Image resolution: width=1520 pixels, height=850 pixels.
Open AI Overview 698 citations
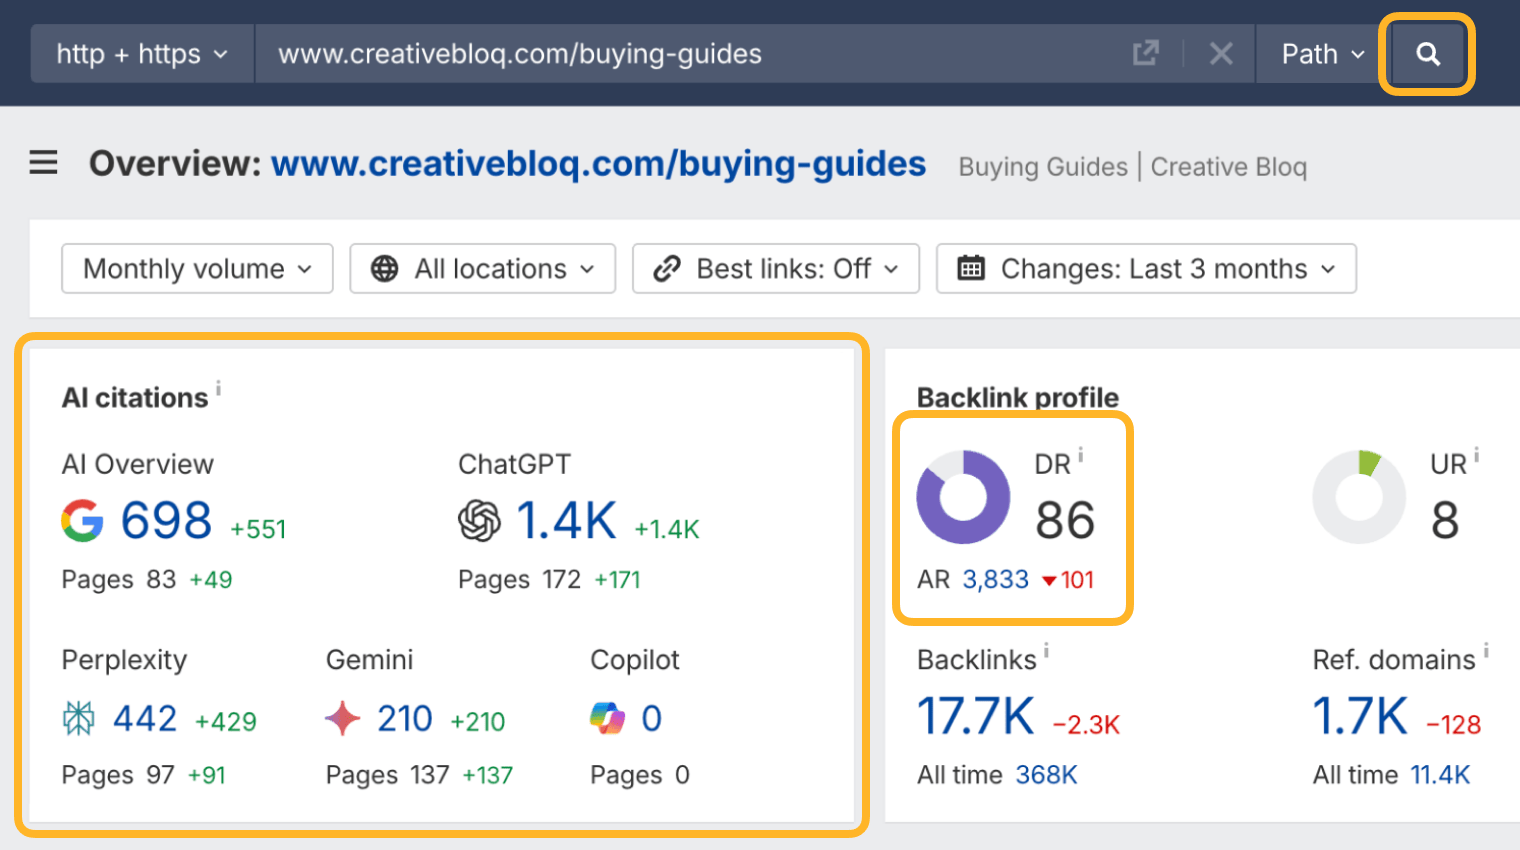point(166,521)
